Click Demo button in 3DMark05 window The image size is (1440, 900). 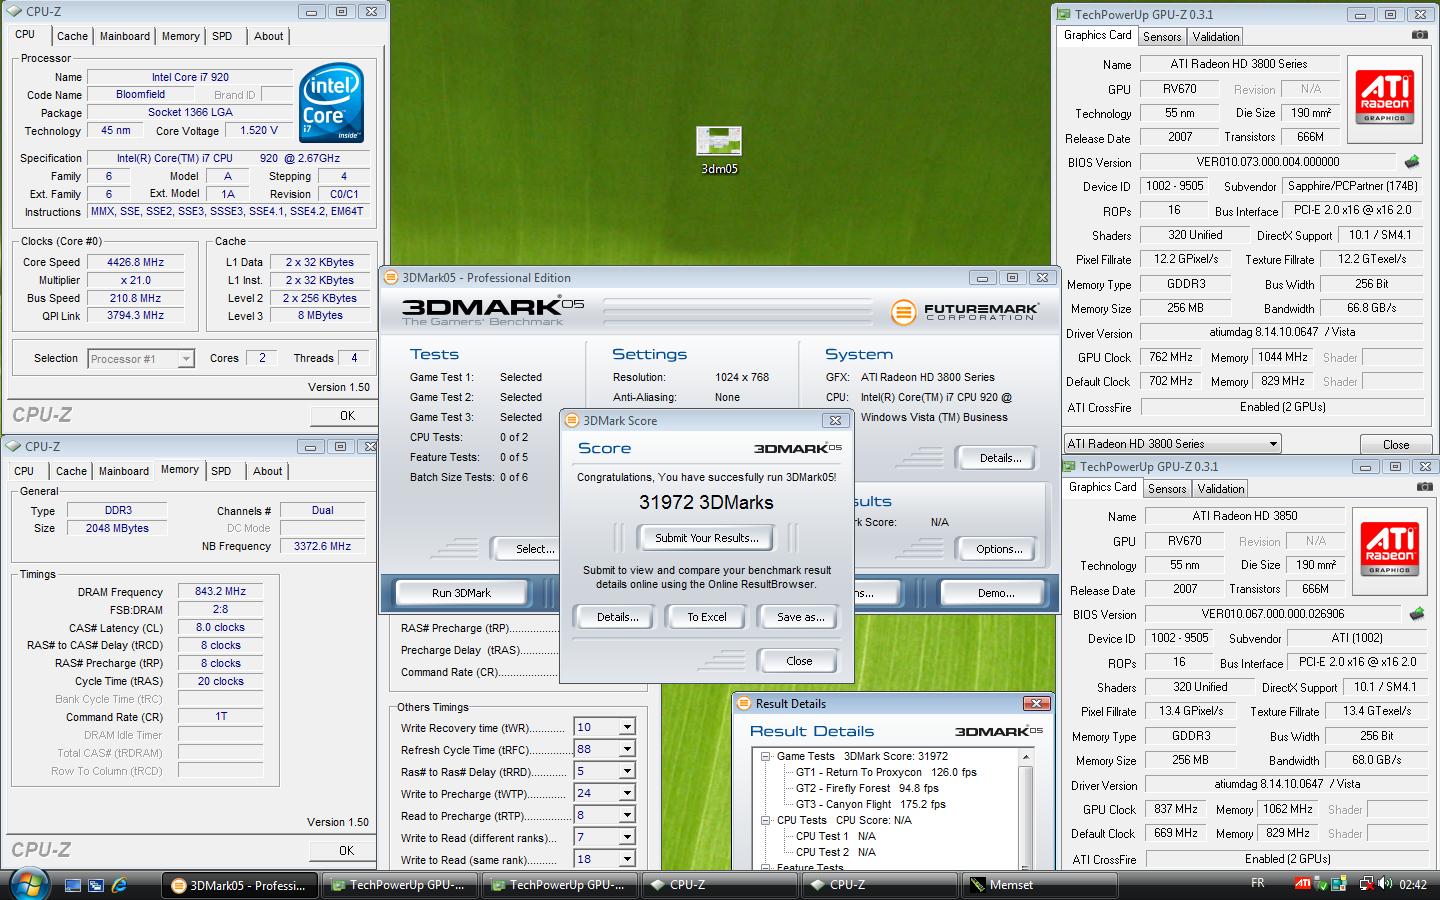pyautogui.click(x=996, y=593)
